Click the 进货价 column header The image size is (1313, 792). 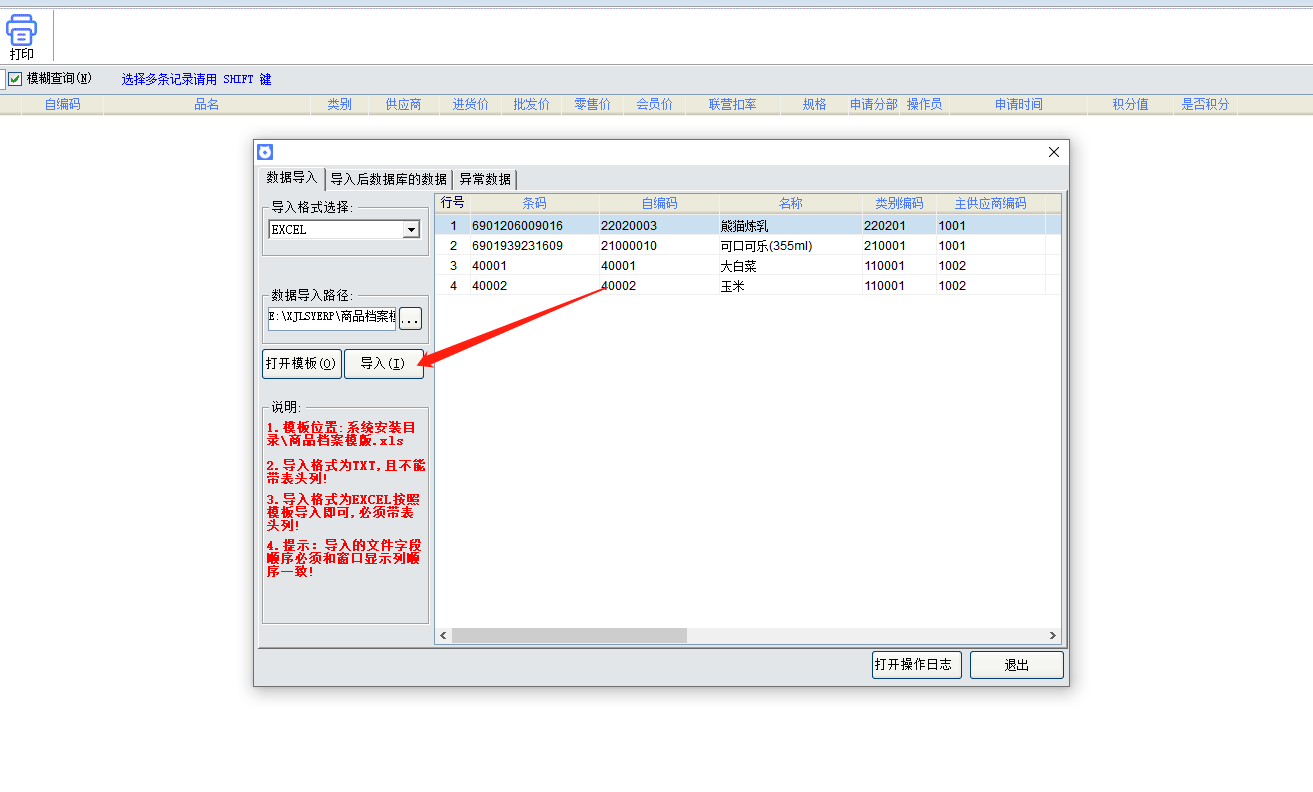tap(470, 104)
